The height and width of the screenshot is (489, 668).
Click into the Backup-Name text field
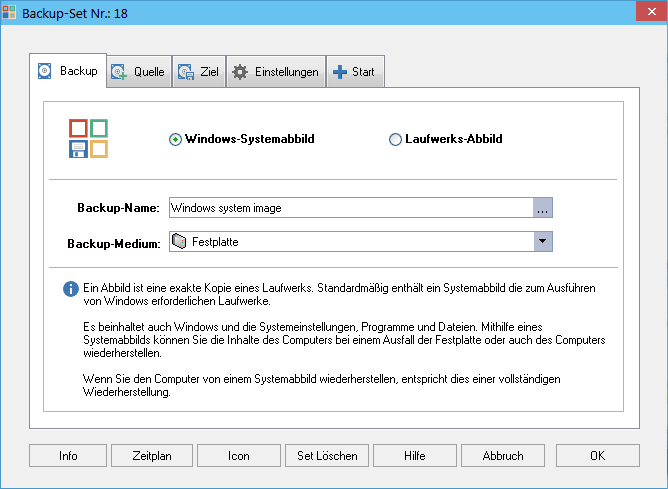pyautogui.click(x=351, y=207)
